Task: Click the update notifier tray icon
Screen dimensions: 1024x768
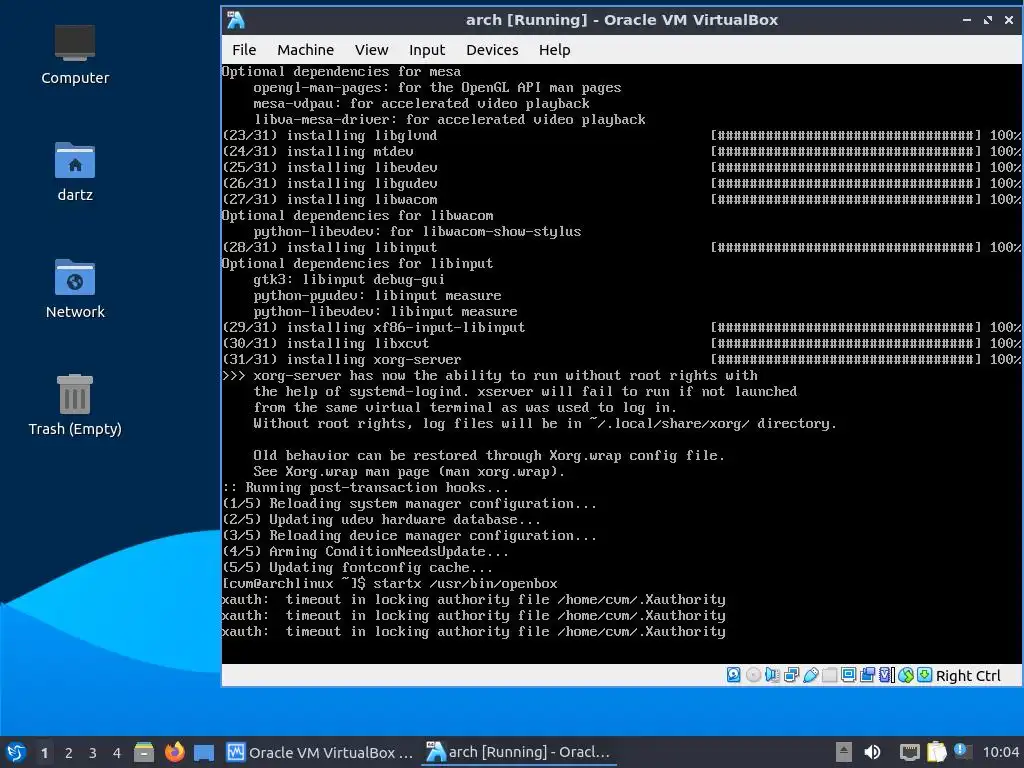Action: pyautogui.click(x=961, y=751)
